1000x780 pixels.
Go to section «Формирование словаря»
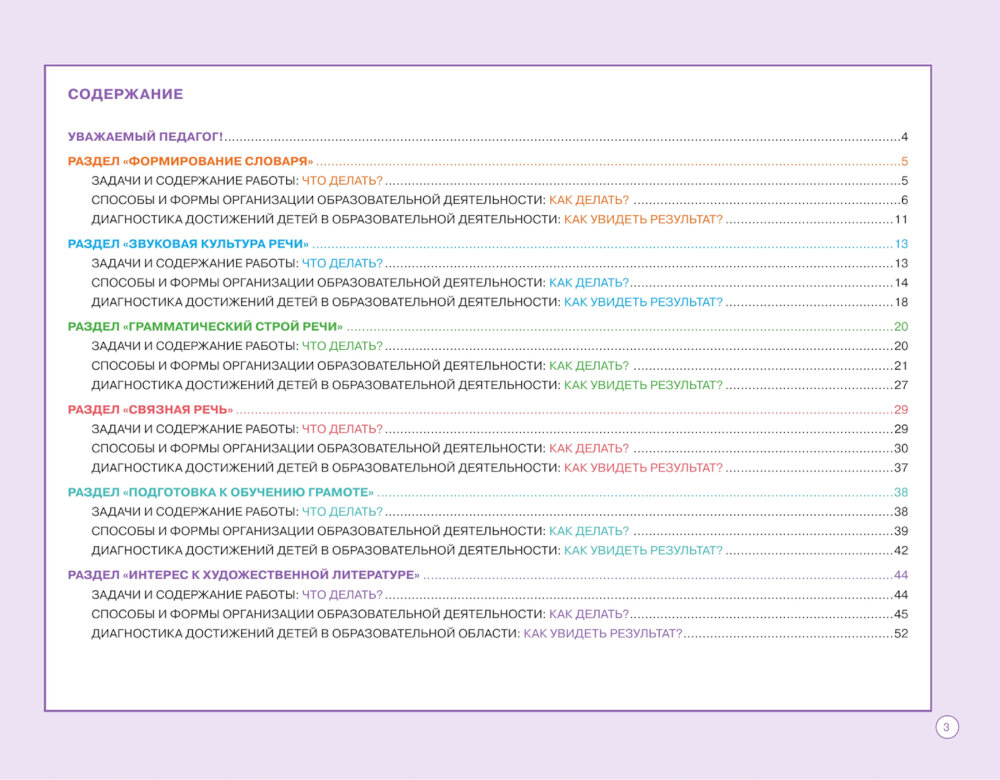190,162
